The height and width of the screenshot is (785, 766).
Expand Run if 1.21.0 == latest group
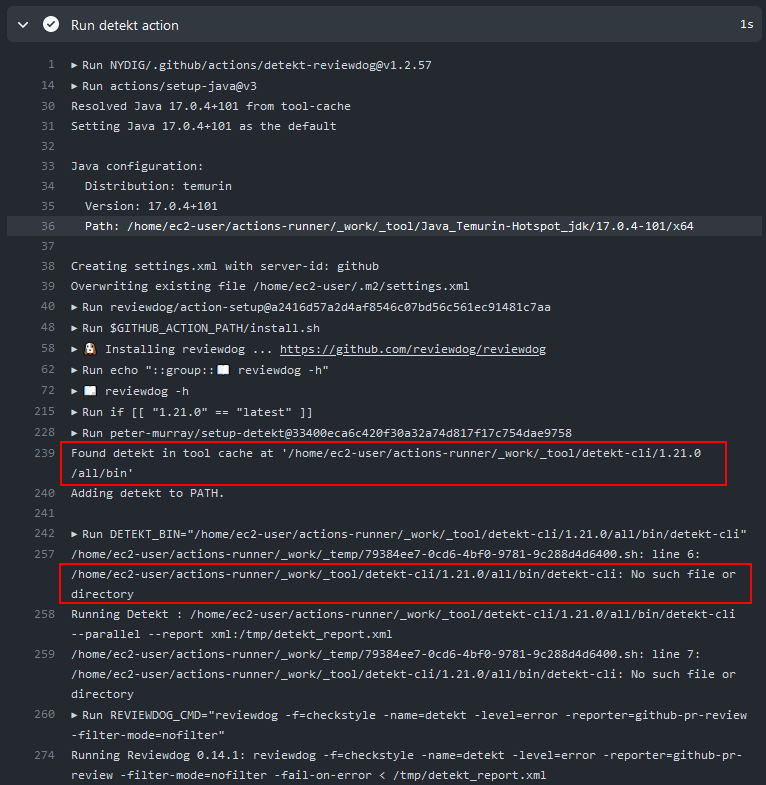click(74, 412)
